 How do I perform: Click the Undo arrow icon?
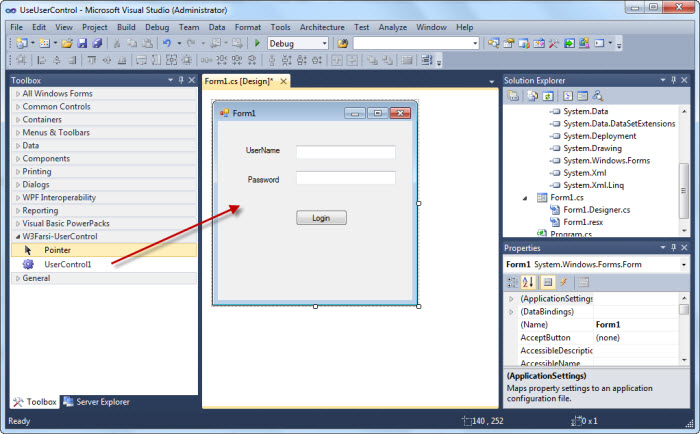[x=166, y=44]
